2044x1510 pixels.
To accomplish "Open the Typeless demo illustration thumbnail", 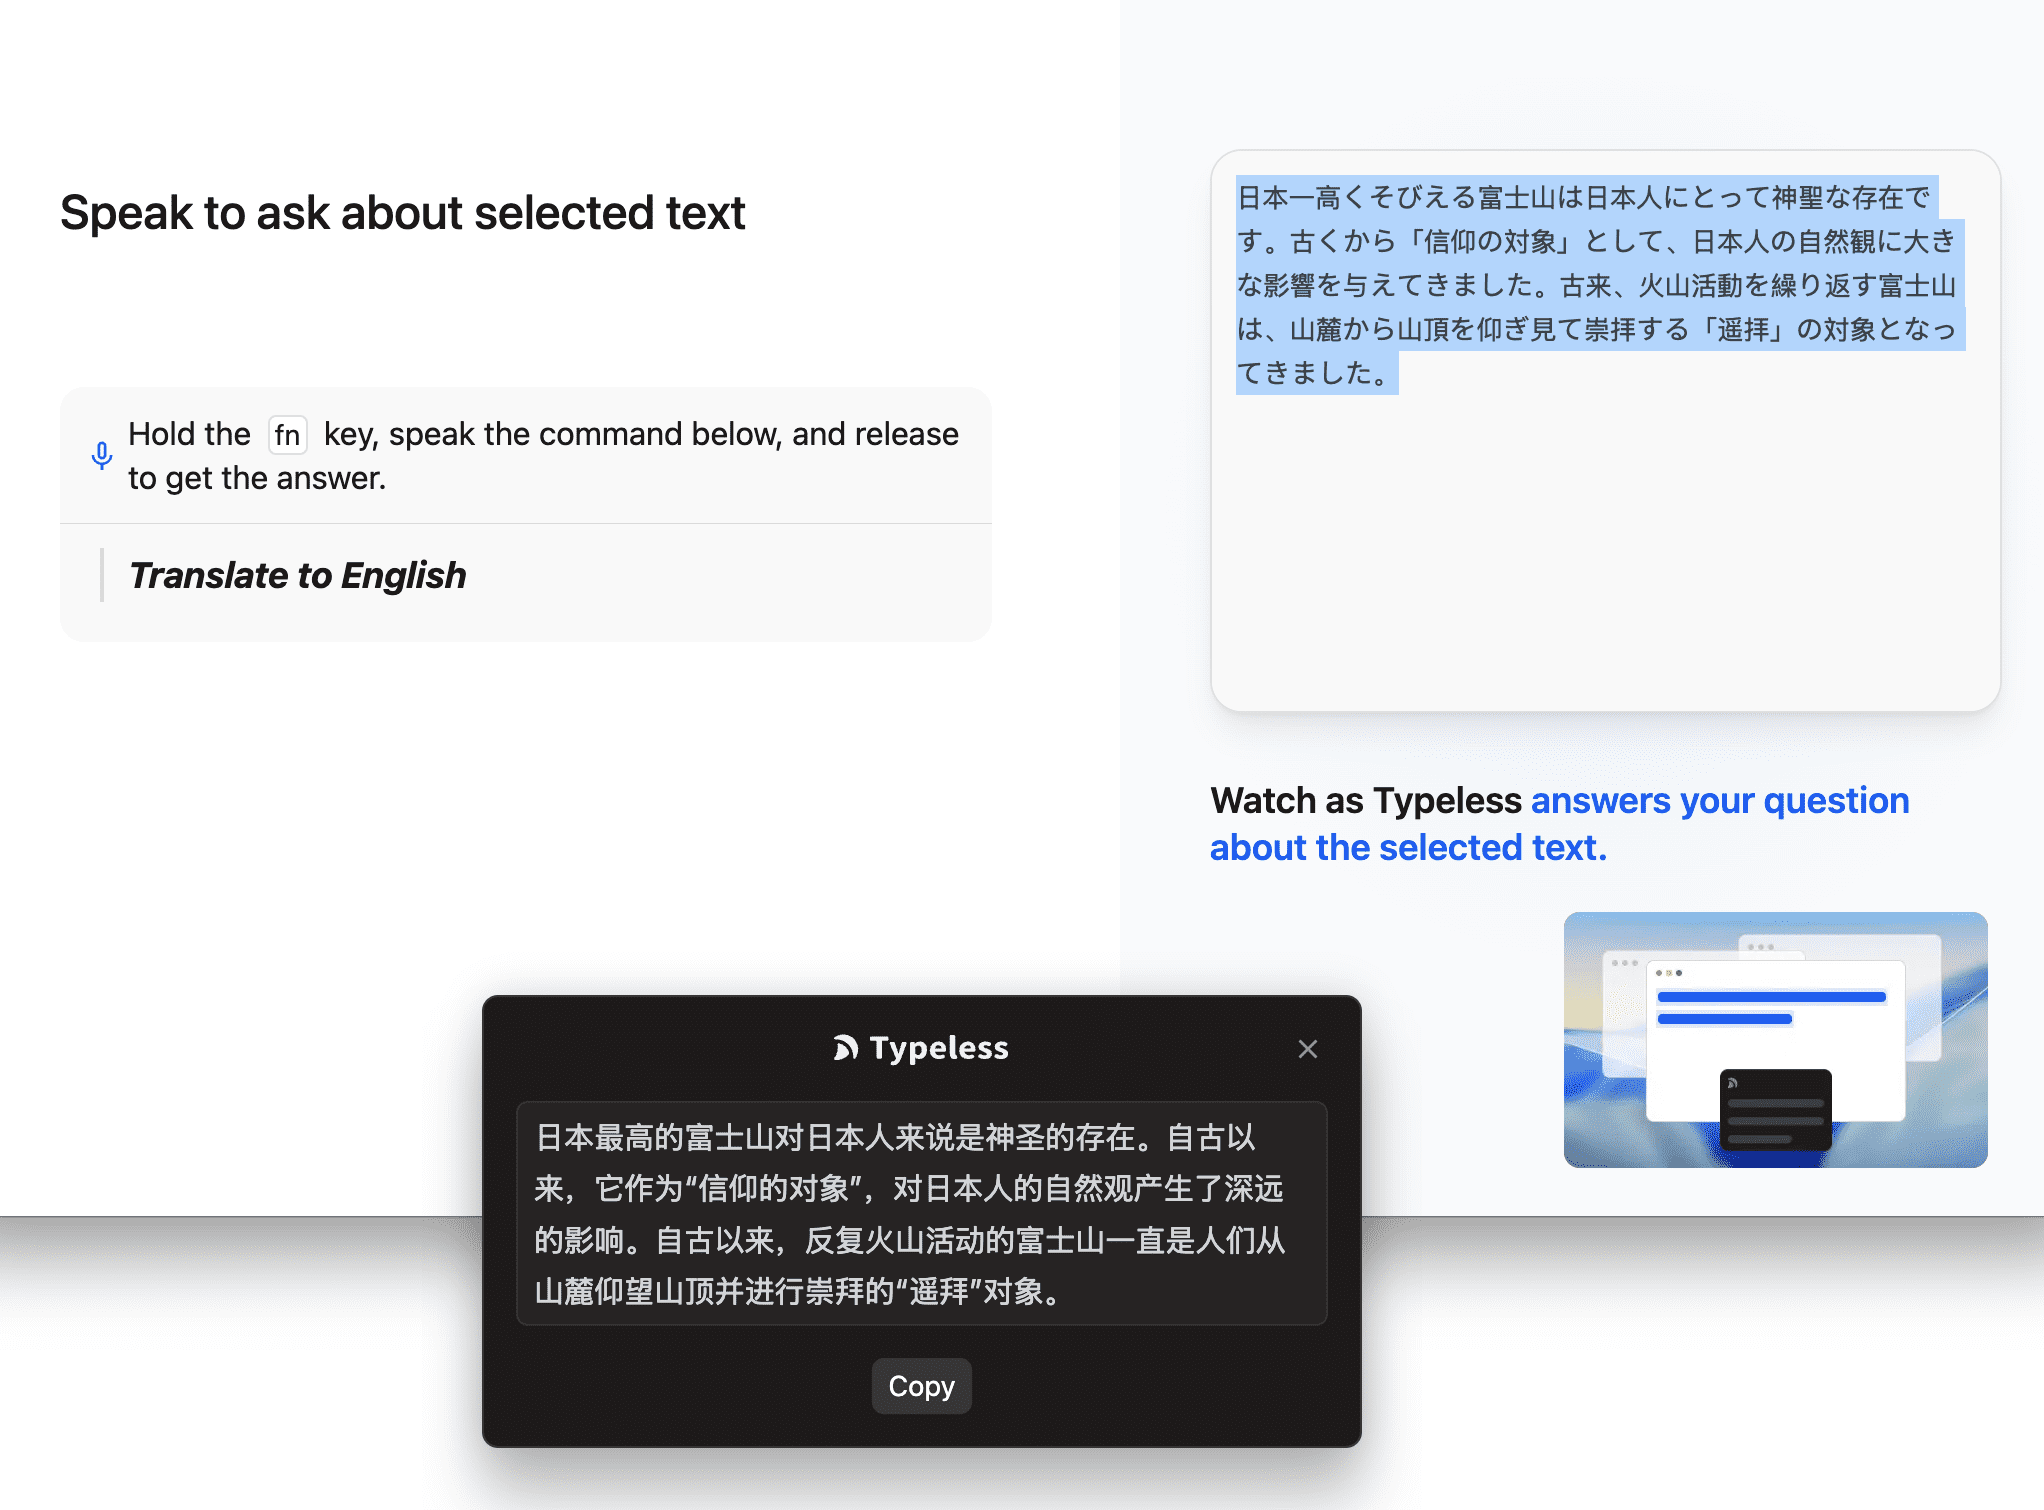I will click(x=1775, y=1039).
